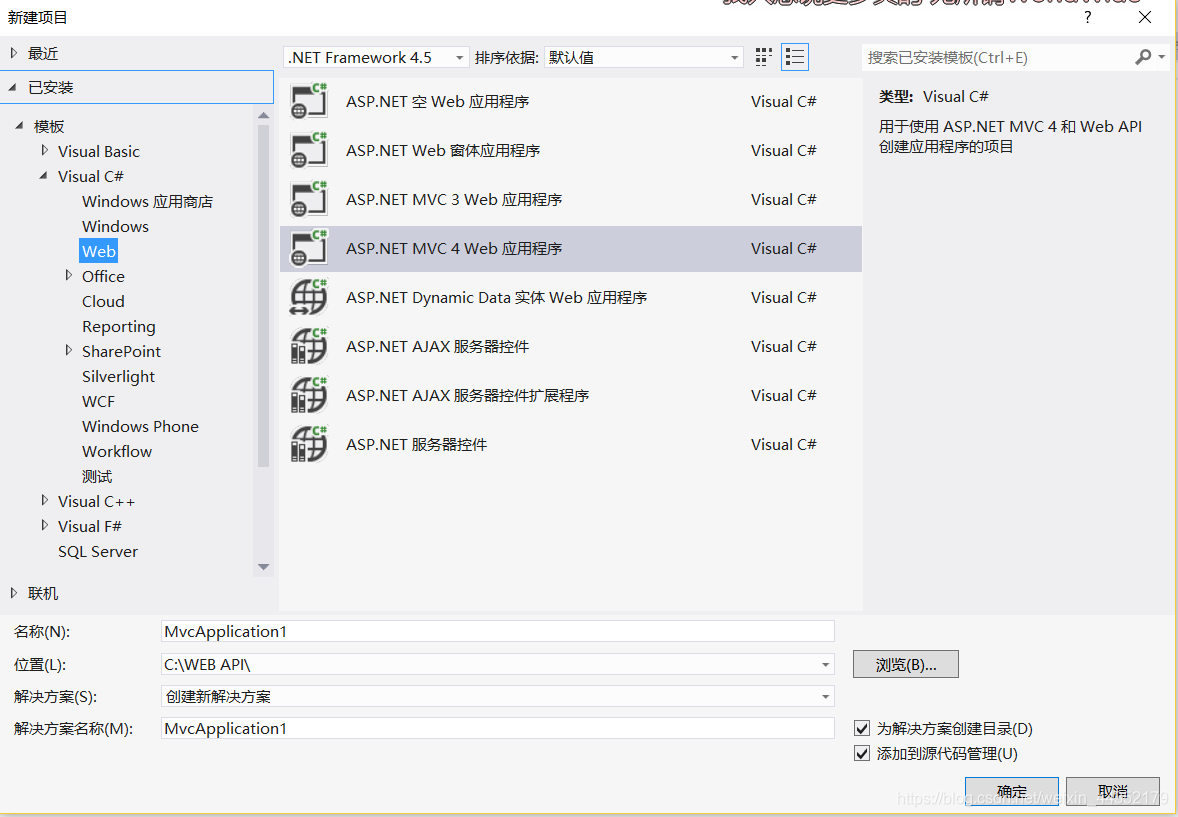Open the 解决方案 创建新解决方案 dropdown

tap(825, 697)
